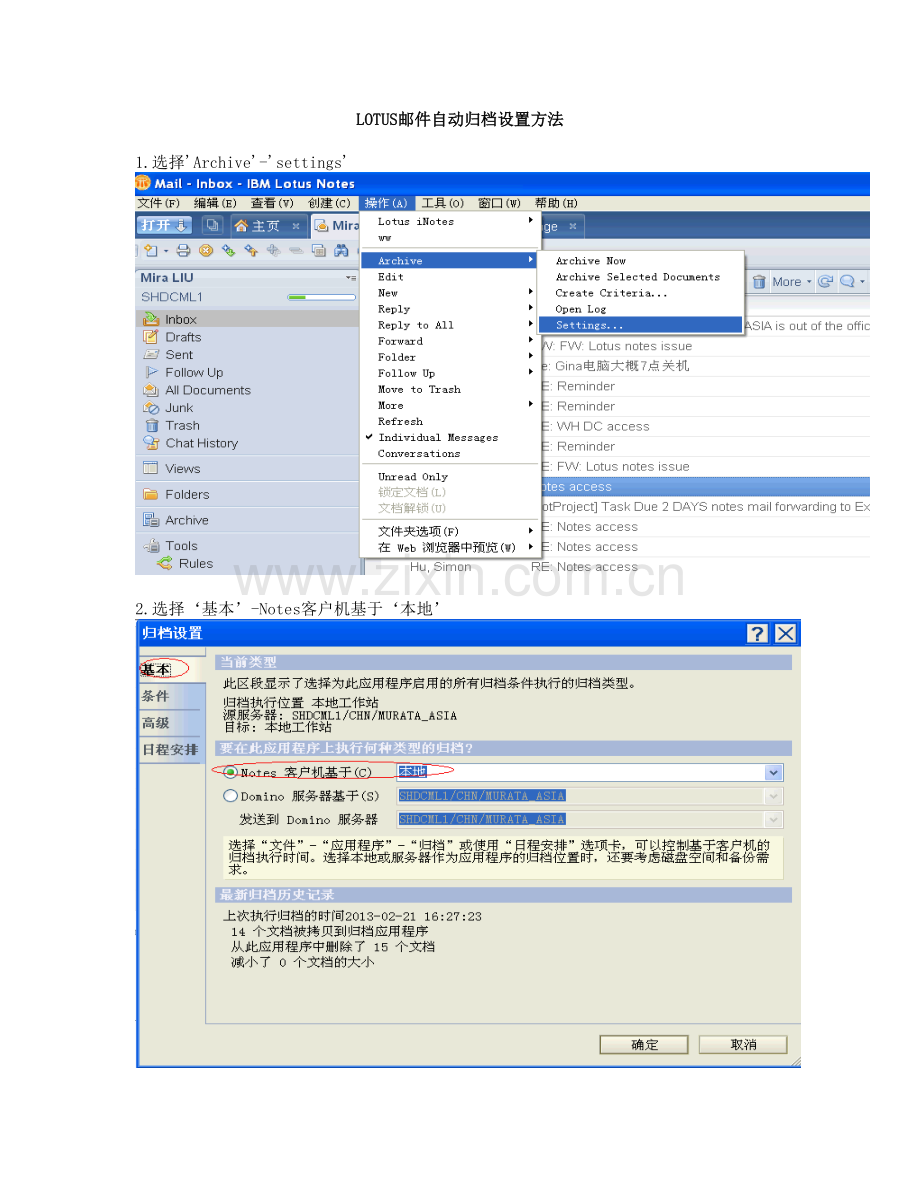Screen dimensions: 920x1191
Task: Click the cascading windows toolbar icon
Action: [x=319, y=250]
